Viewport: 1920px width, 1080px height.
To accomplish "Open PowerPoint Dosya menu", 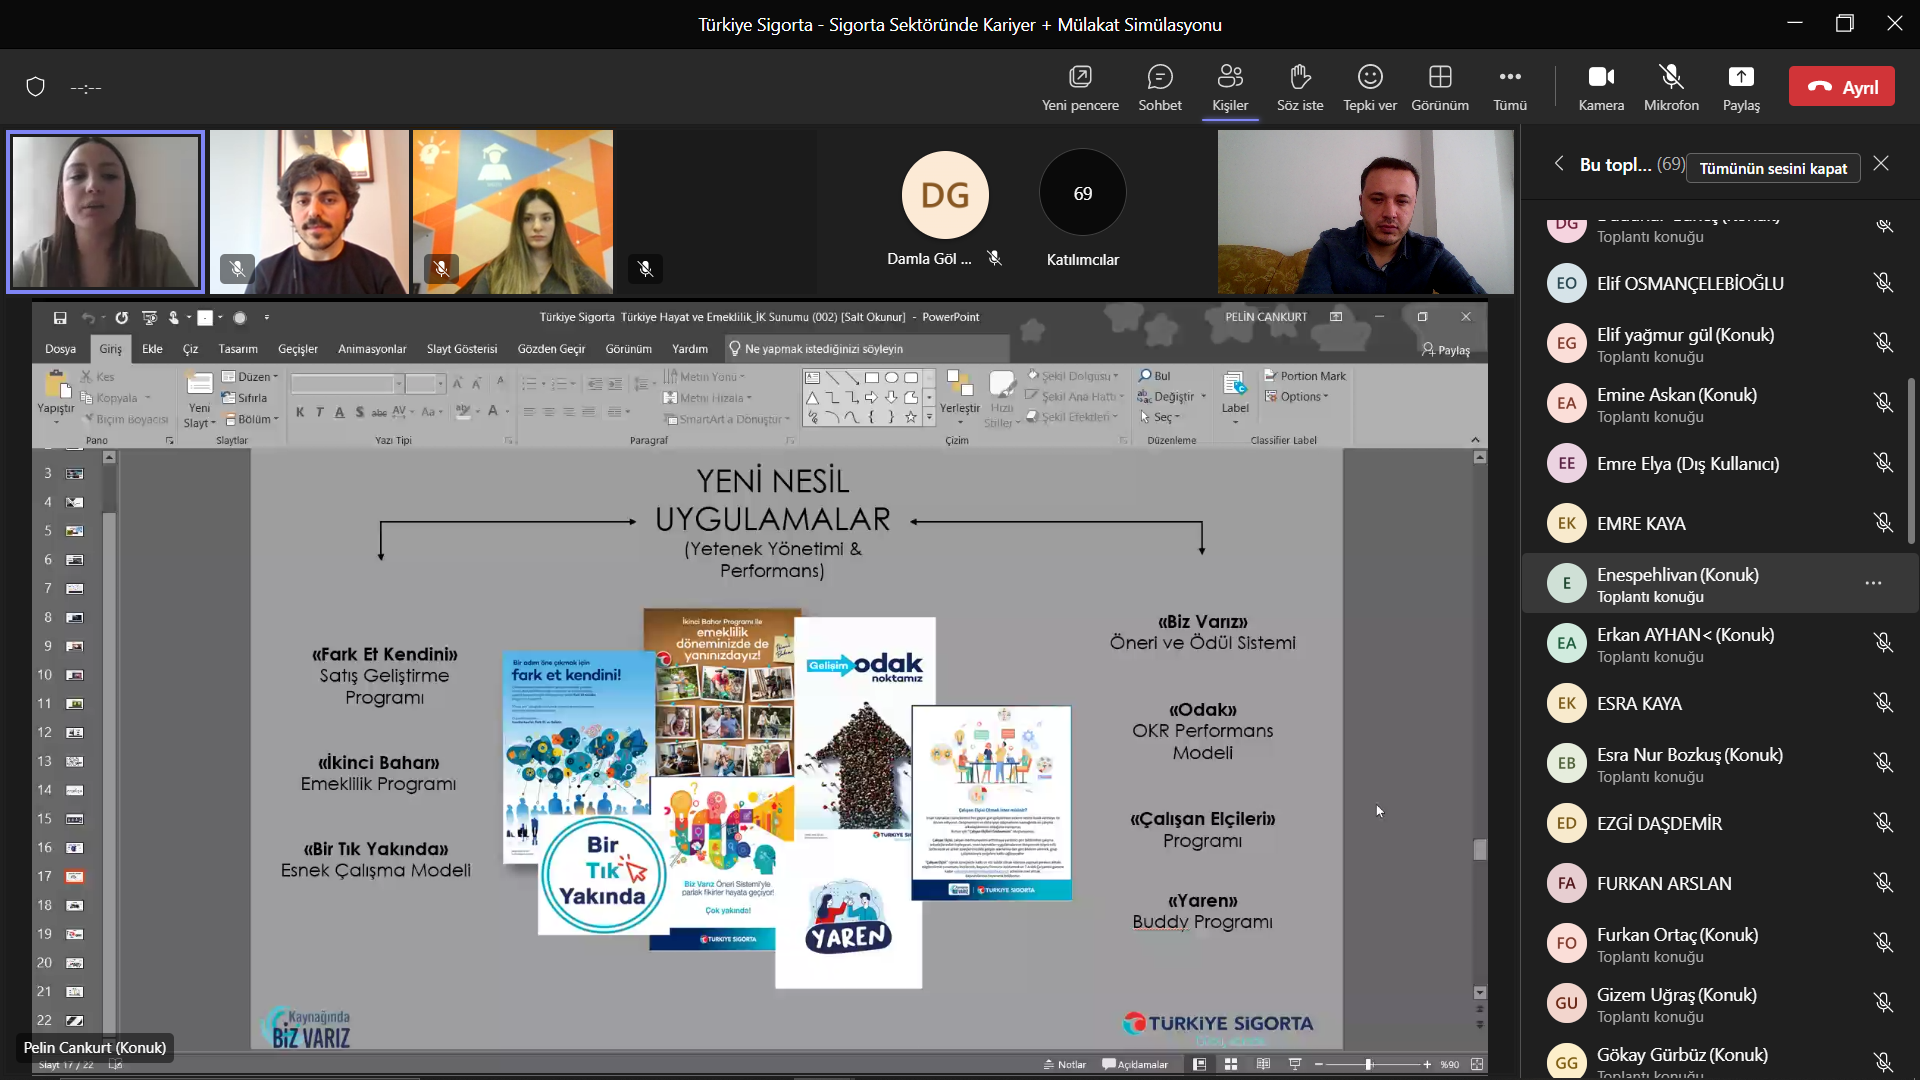I will pyautogui.click(x=60, y=349).
